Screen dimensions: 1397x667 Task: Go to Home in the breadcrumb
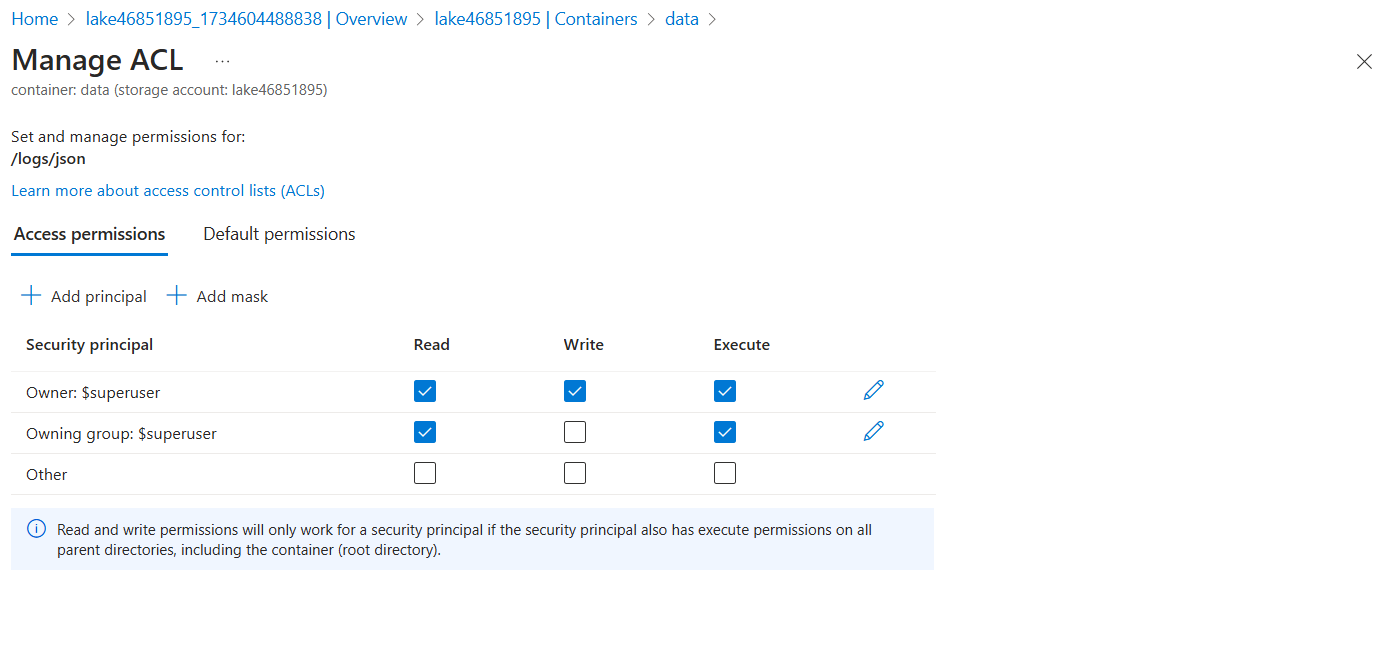click(34, 19)
